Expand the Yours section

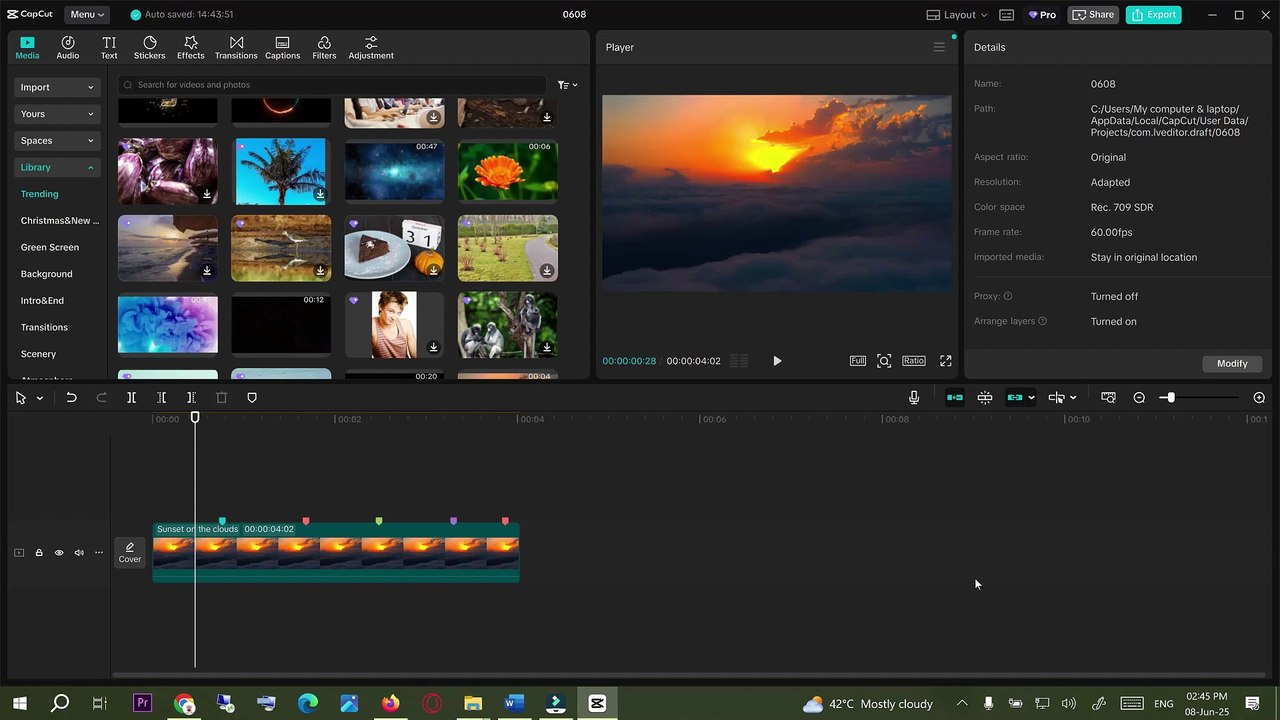click(x=57, y=114)
